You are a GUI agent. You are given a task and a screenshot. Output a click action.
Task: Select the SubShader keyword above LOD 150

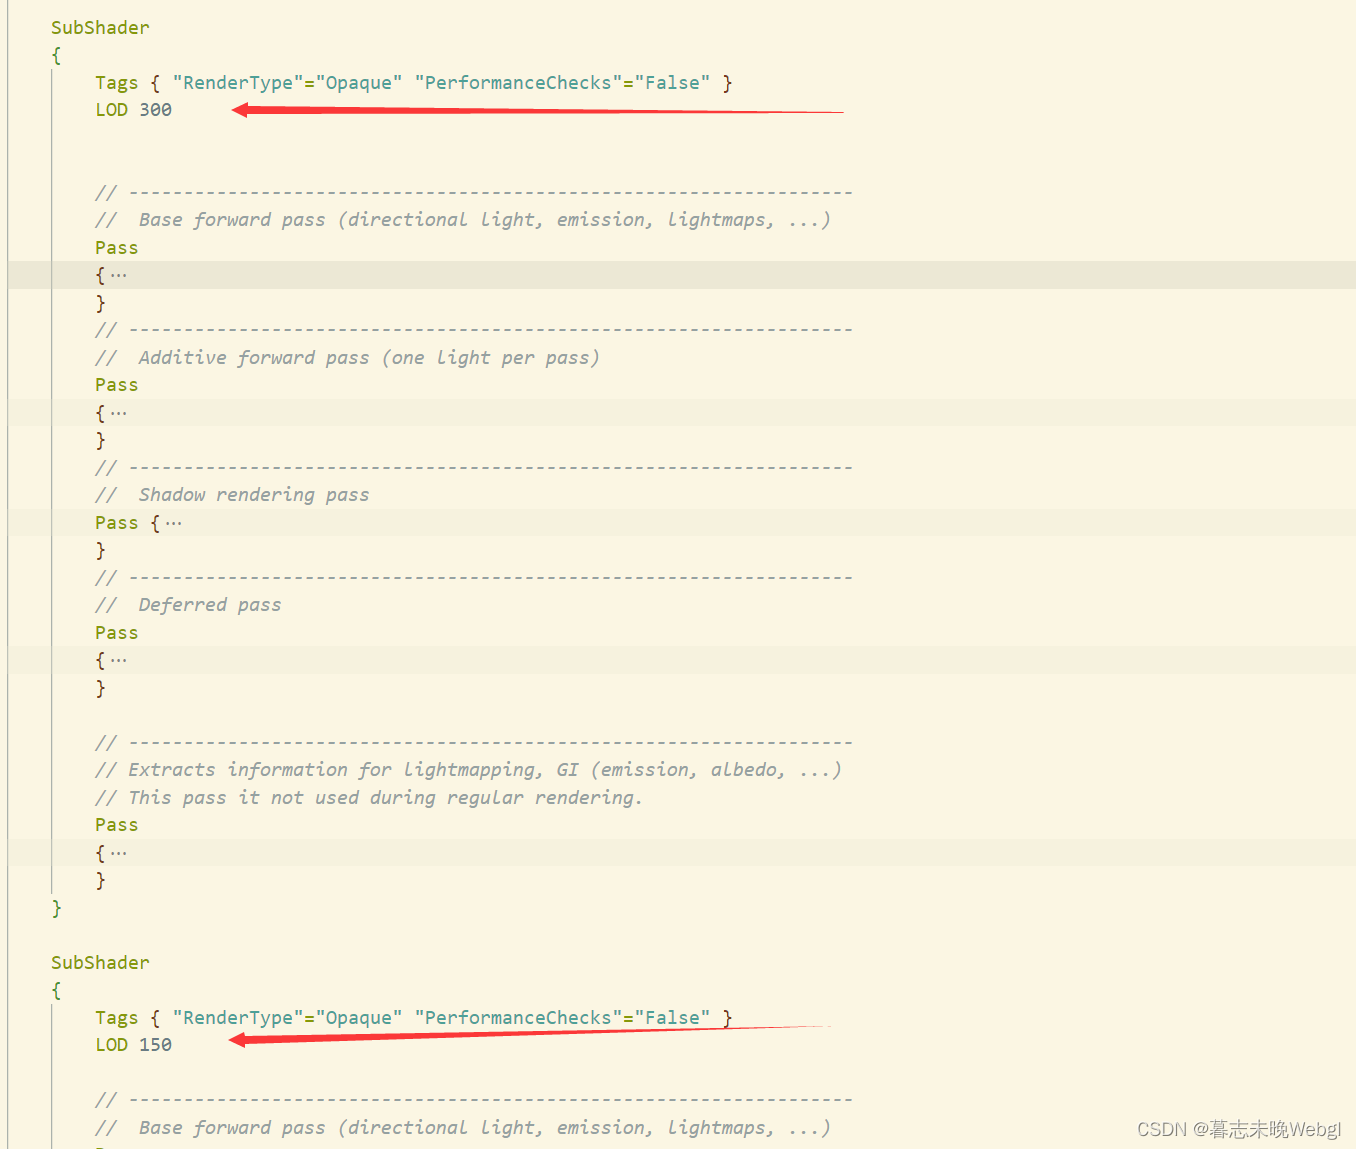[x=100, y=963]
